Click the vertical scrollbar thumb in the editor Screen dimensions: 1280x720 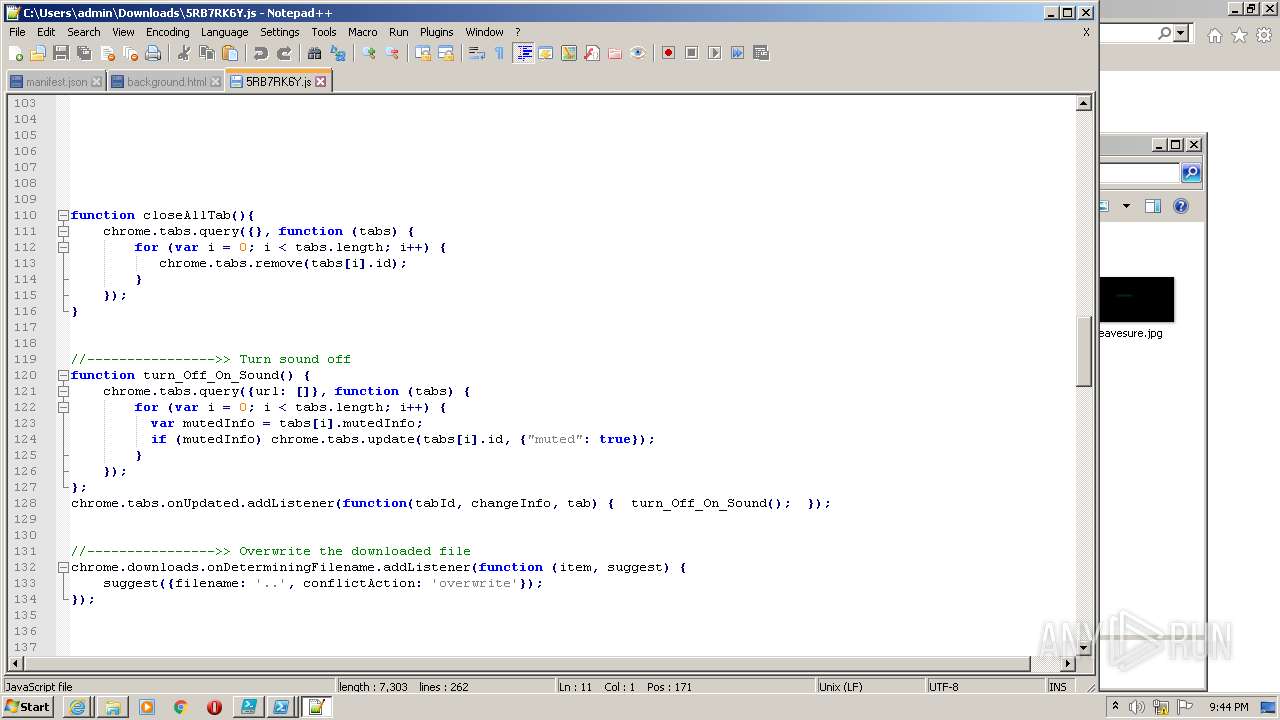click(1083, 351)
